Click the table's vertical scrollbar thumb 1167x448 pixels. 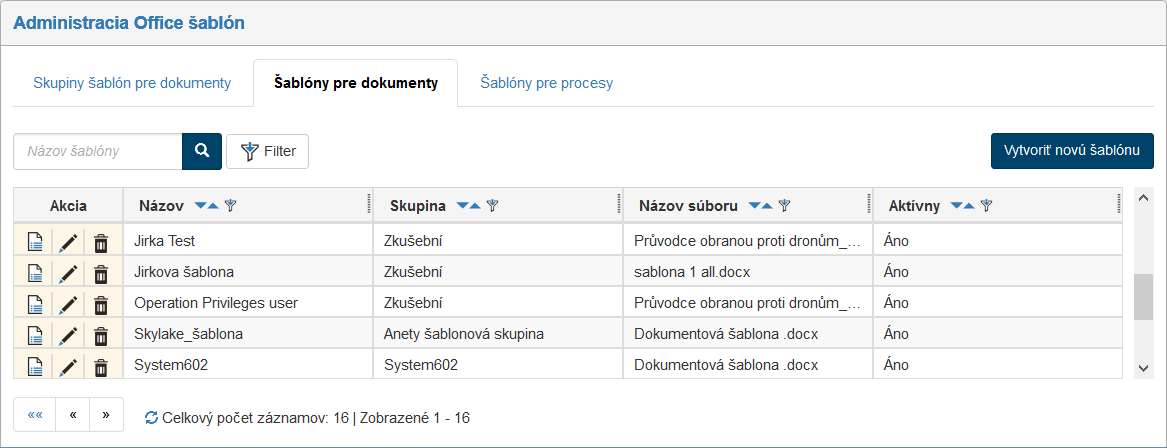(x=1144, y=297)
